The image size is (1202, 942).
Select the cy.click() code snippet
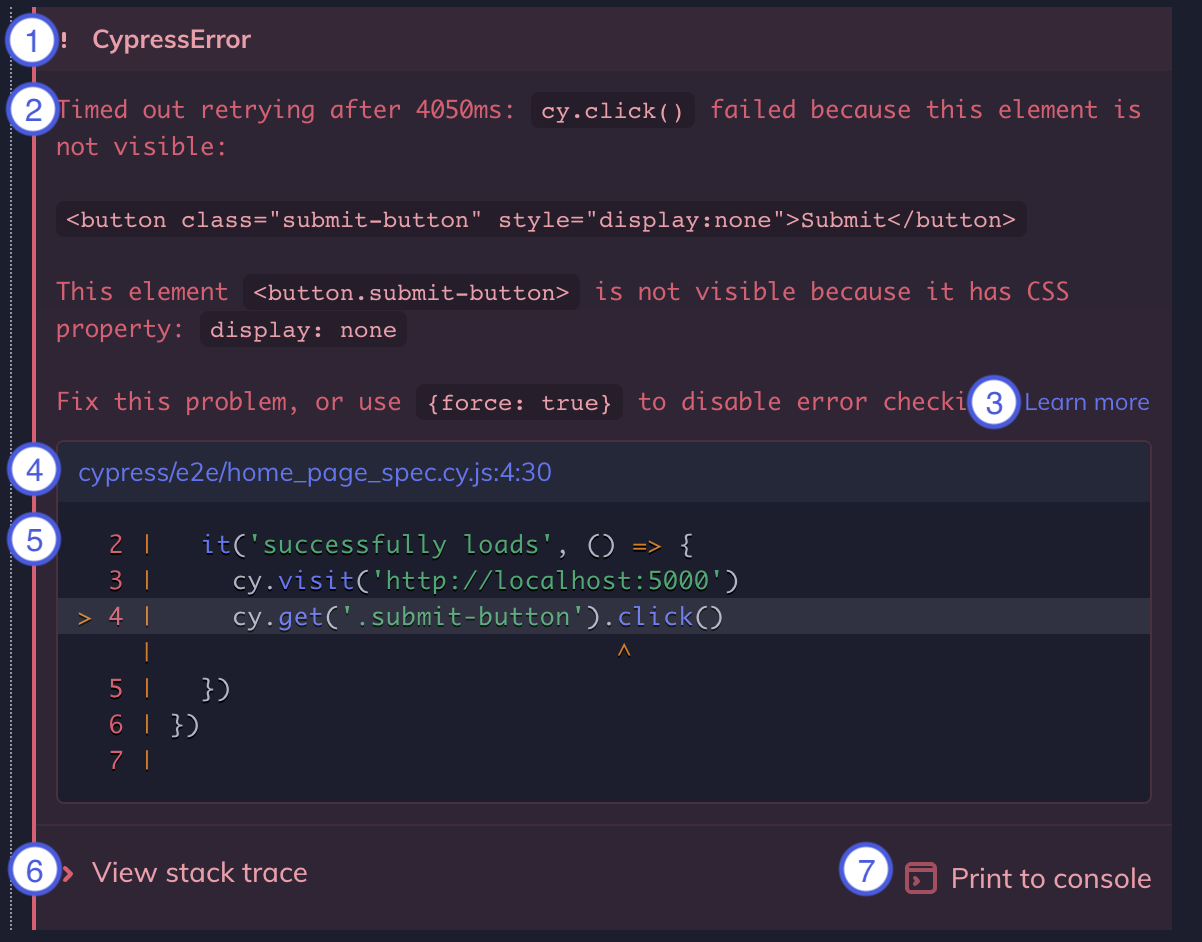612,110
